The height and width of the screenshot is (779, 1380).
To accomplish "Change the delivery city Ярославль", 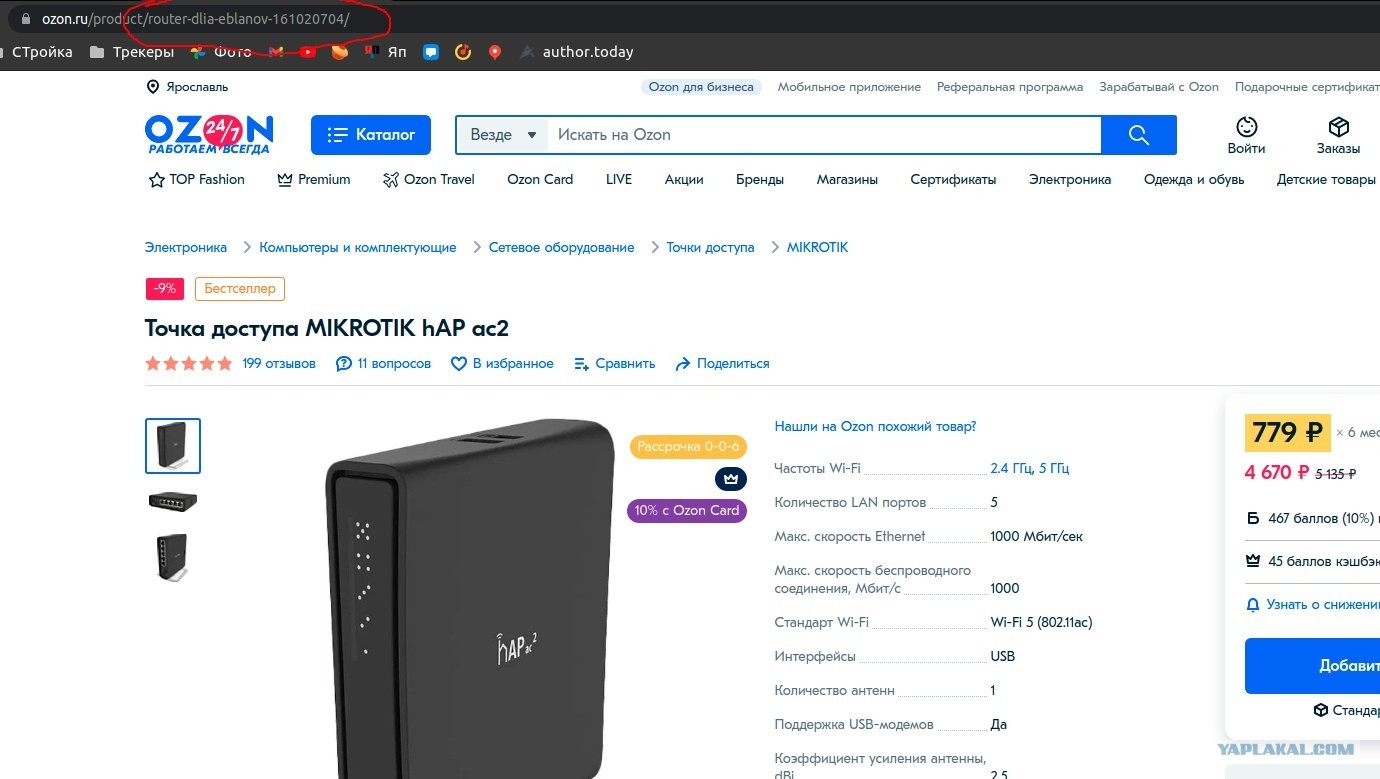I will coord(187,87).
